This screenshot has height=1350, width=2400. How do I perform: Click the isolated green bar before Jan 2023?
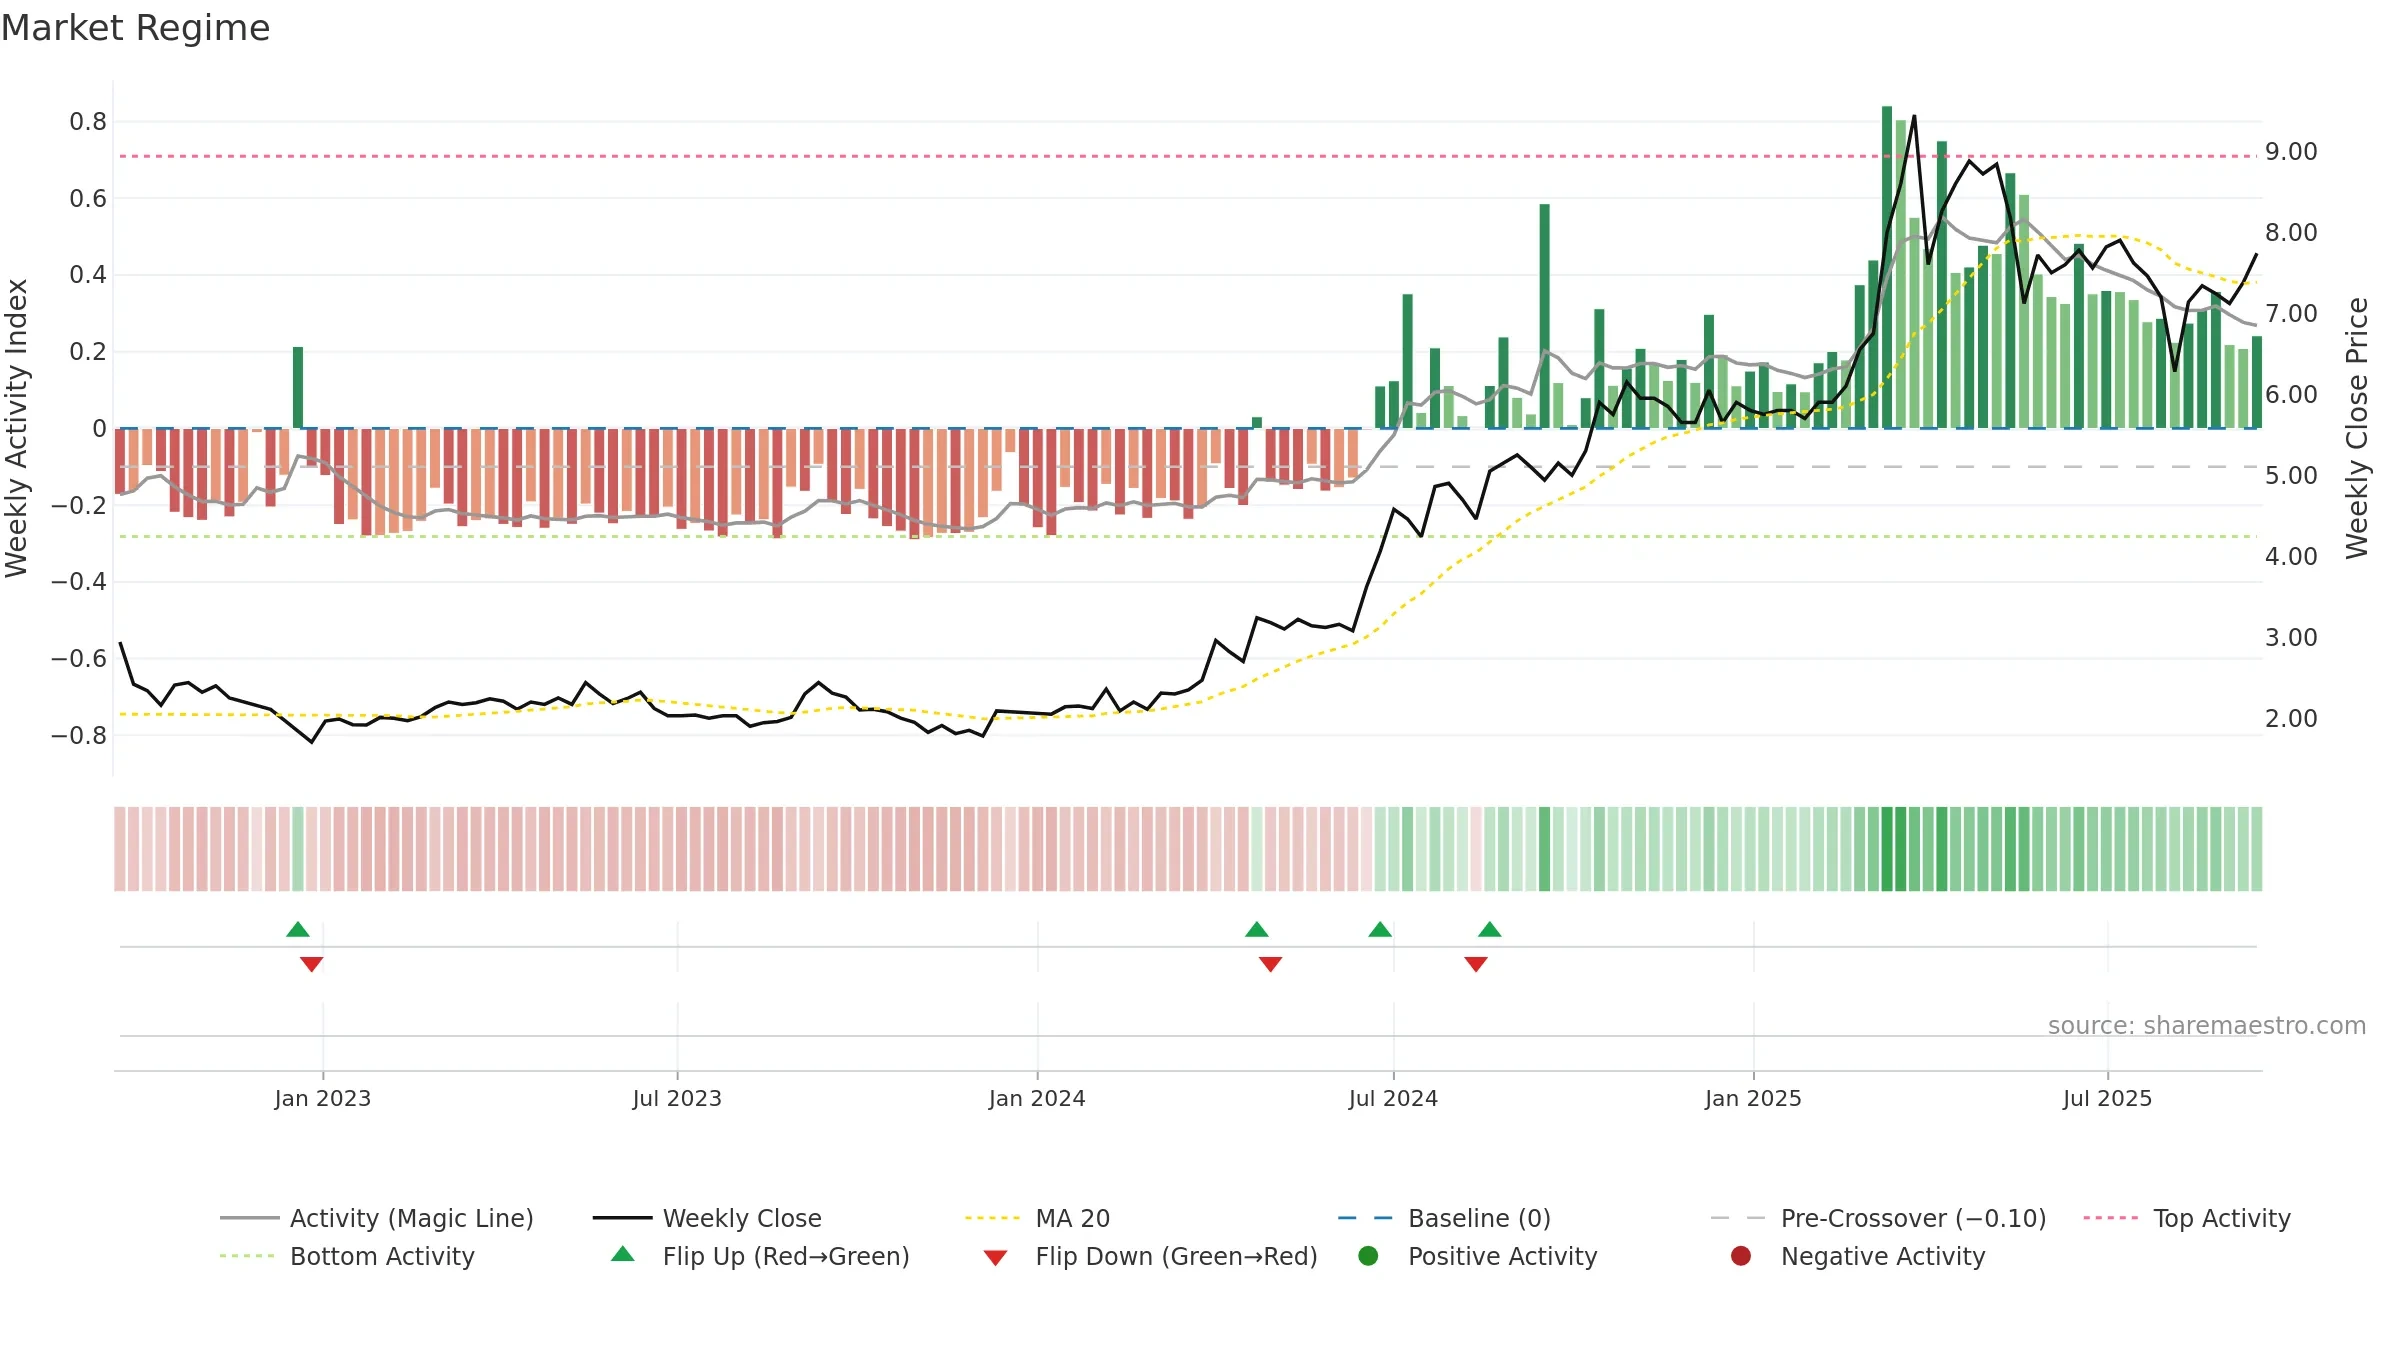[298, 388]
